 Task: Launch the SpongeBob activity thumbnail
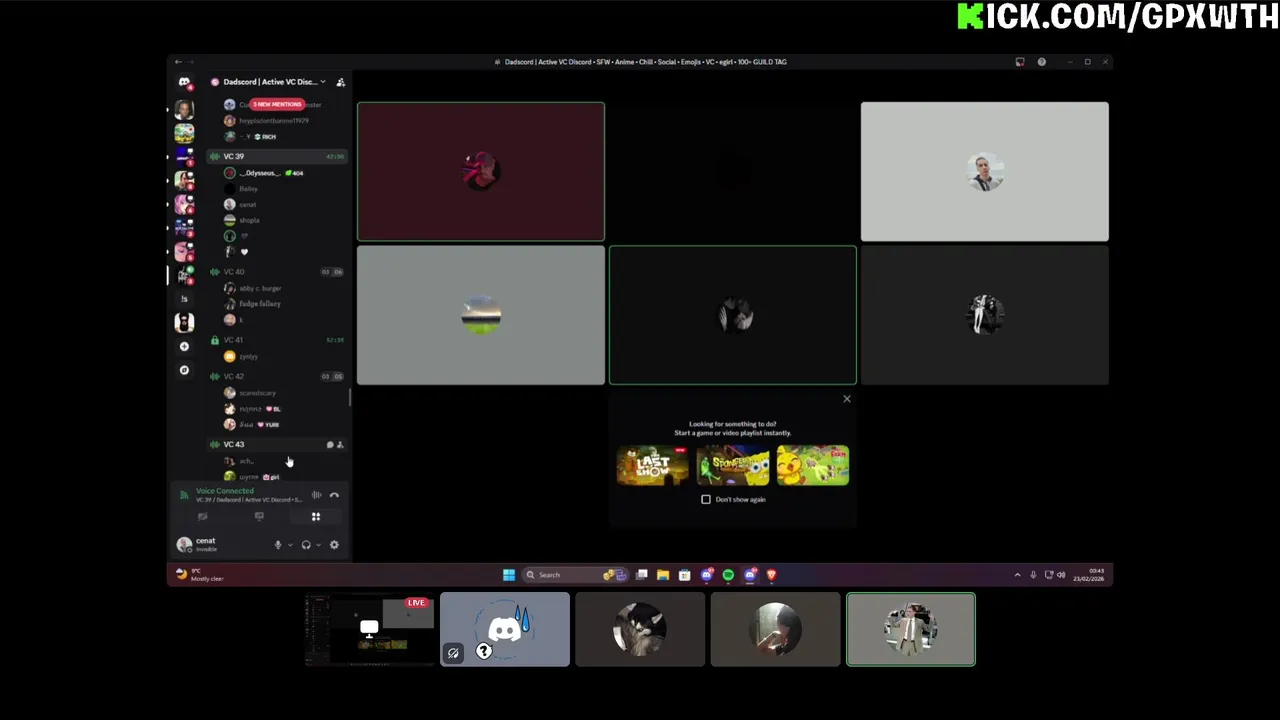[733, 465]
